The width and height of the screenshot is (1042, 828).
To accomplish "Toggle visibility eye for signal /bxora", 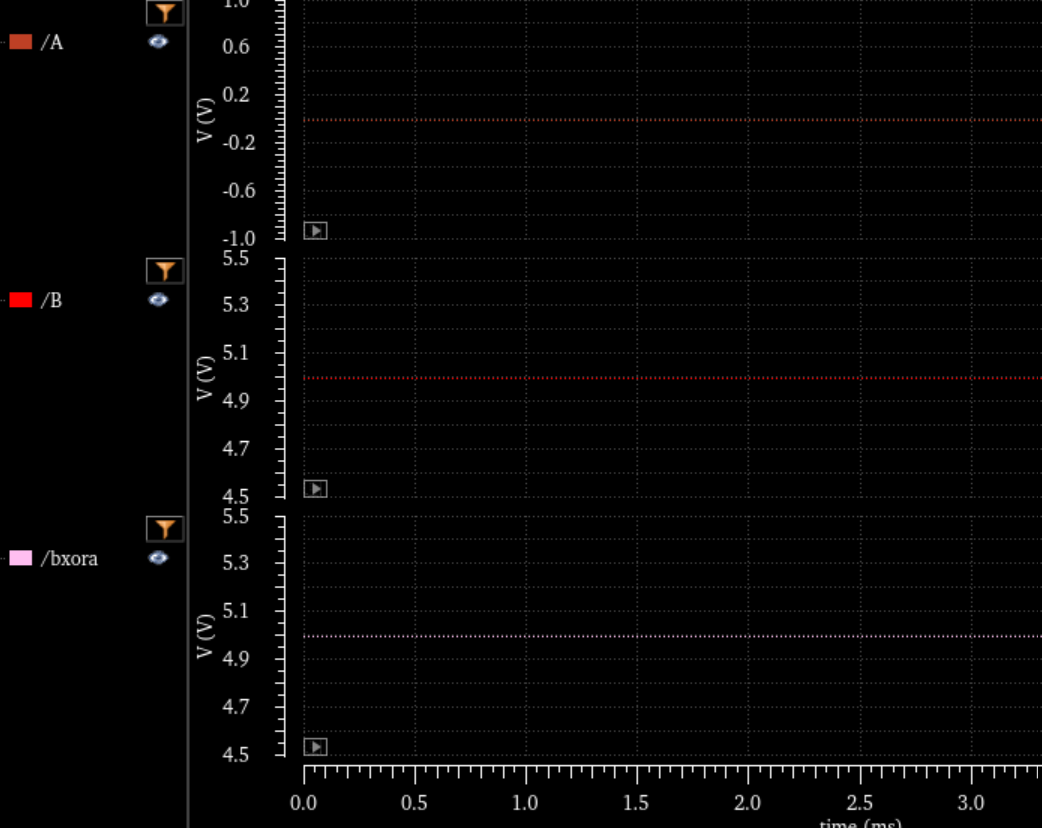I will [x=158, y=558].
